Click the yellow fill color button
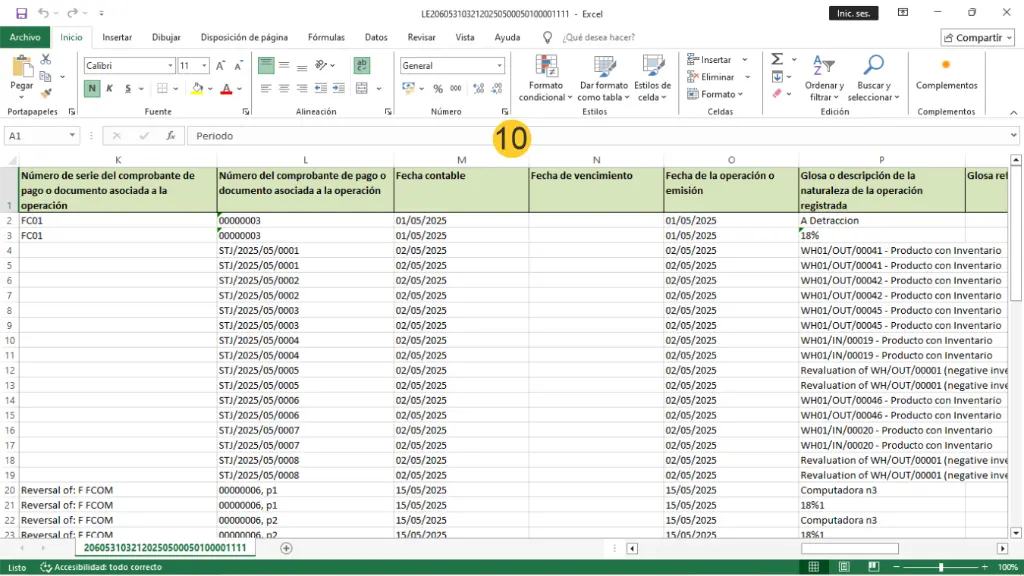The height and width of the screenshot is (576, 1024). point(197,89)
